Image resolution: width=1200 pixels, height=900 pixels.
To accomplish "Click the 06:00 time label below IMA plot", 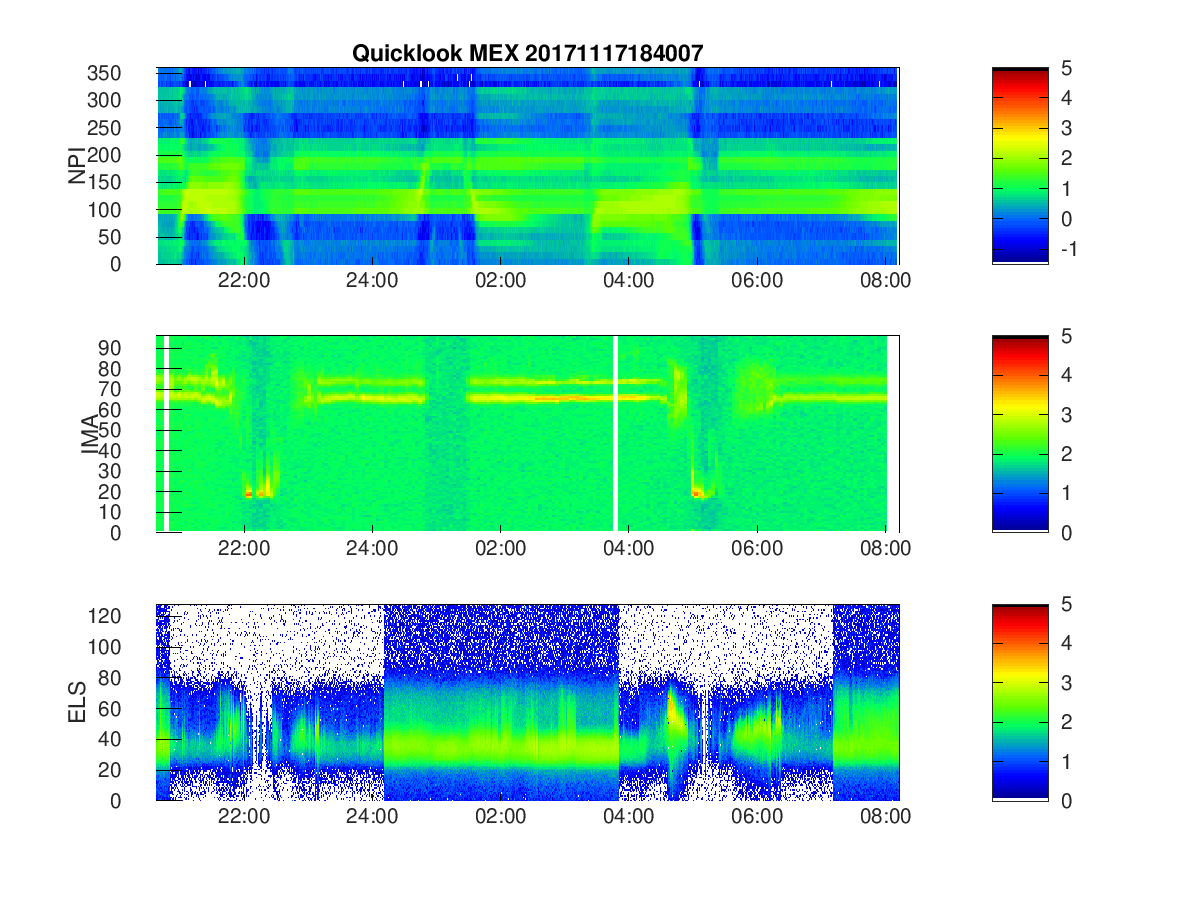I will click(x=757, y=549).
